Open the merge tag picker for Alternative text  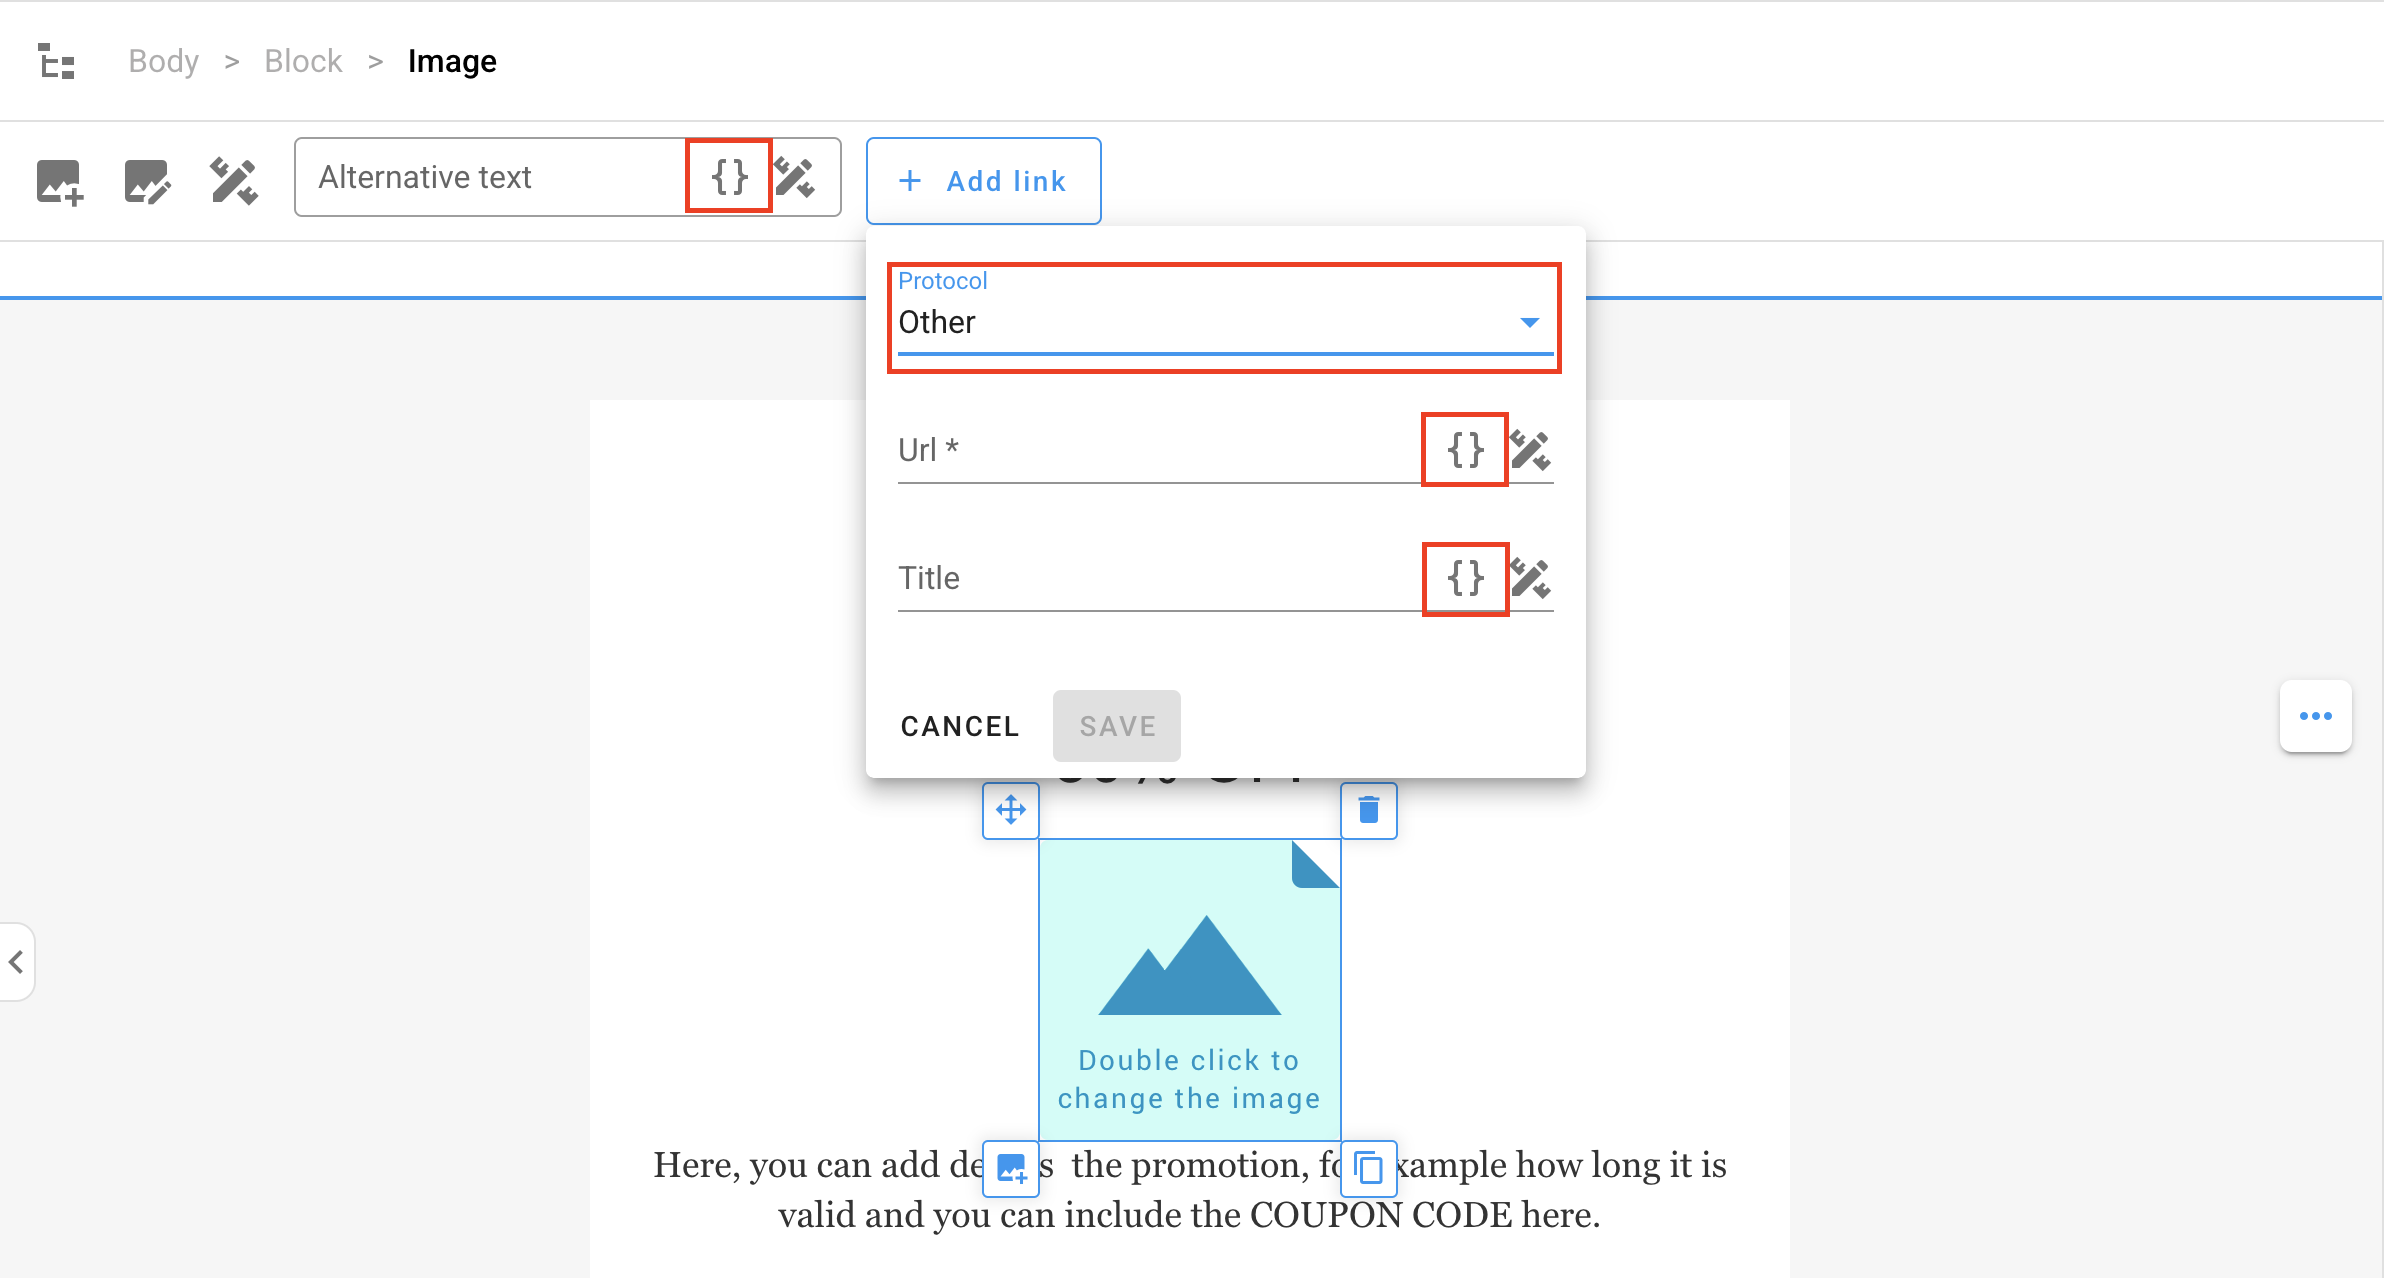(728, 177)
